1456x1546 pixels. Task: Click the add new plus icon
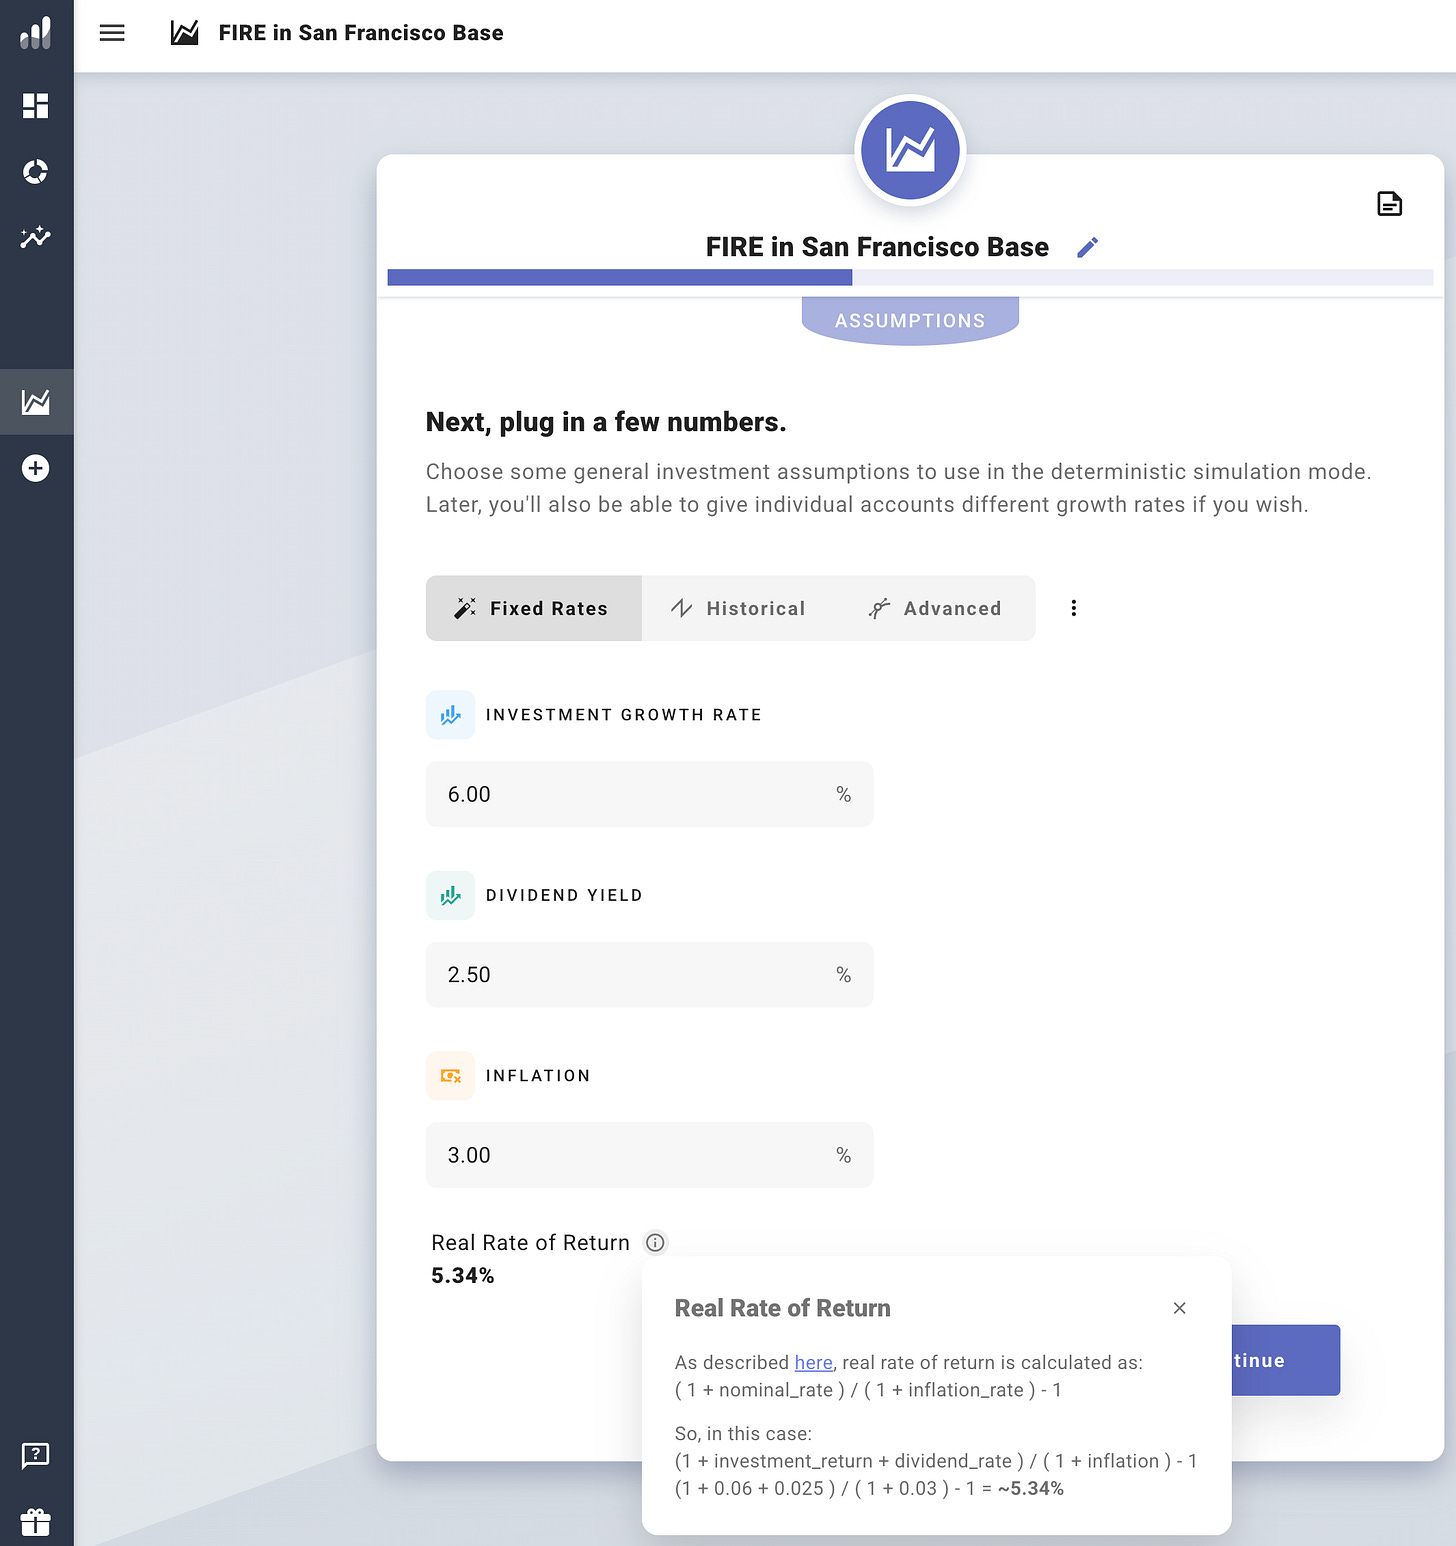(36, 468)
